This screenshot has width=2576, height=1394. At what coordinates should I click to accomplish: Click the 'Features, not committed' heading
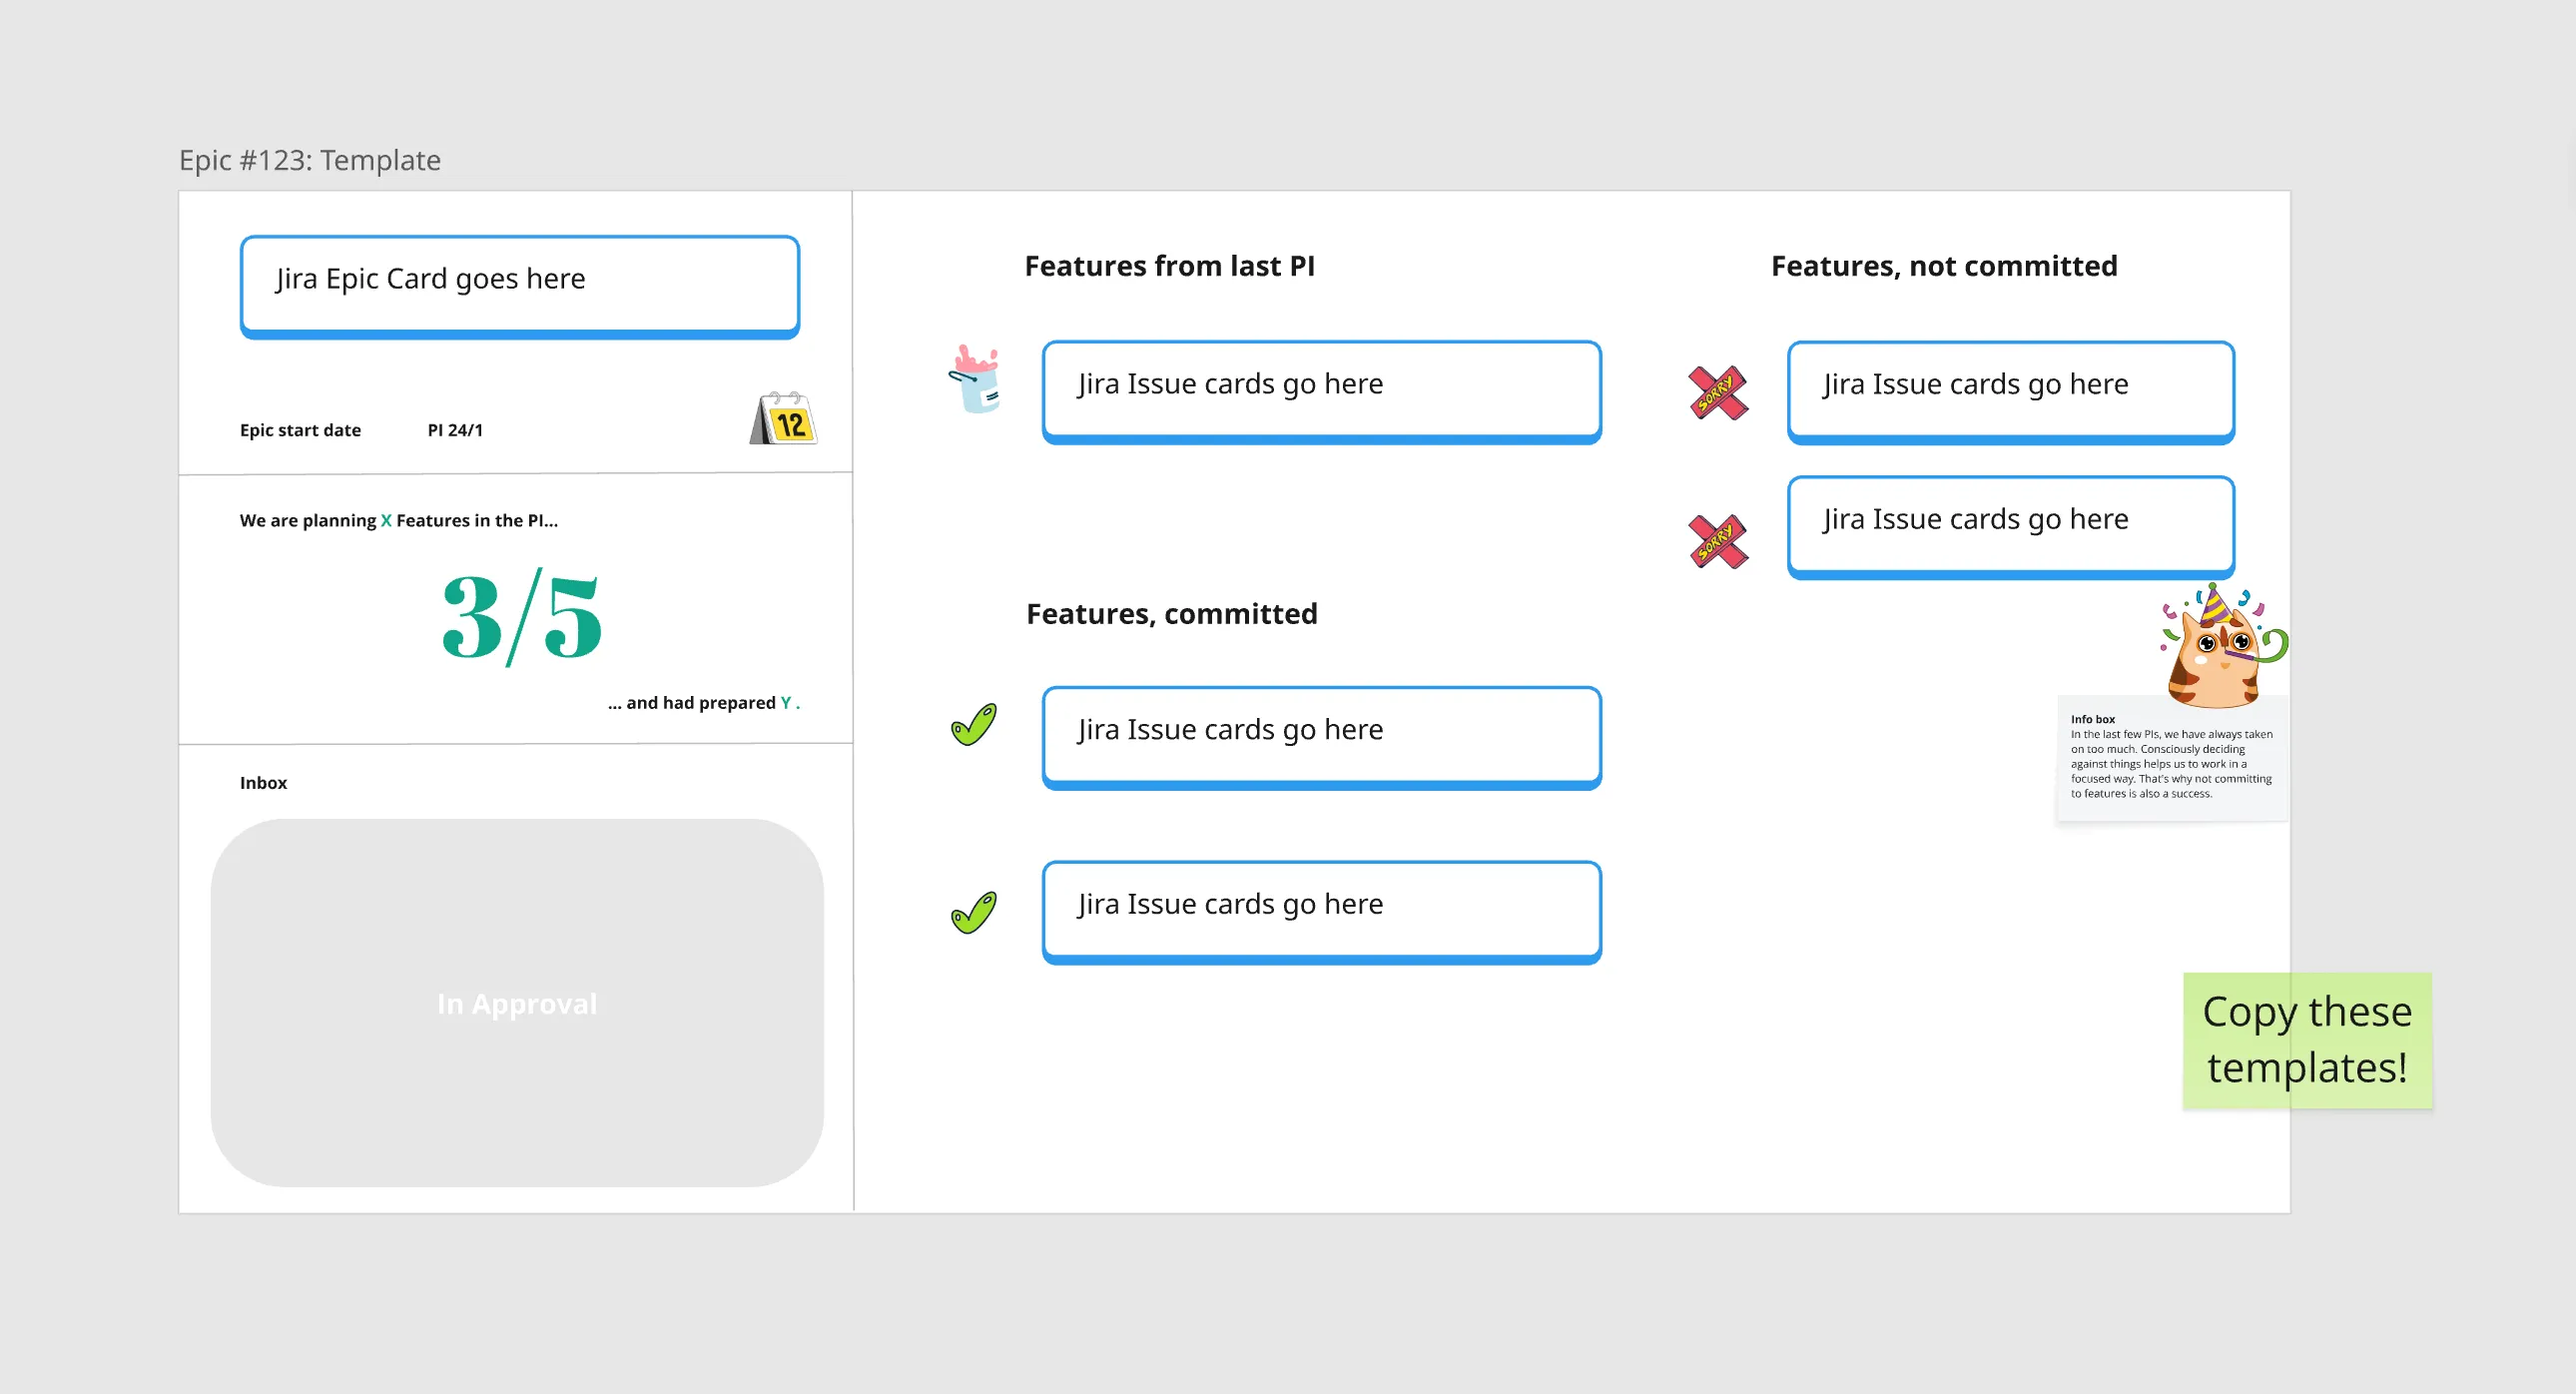[x=1943, y=266]
